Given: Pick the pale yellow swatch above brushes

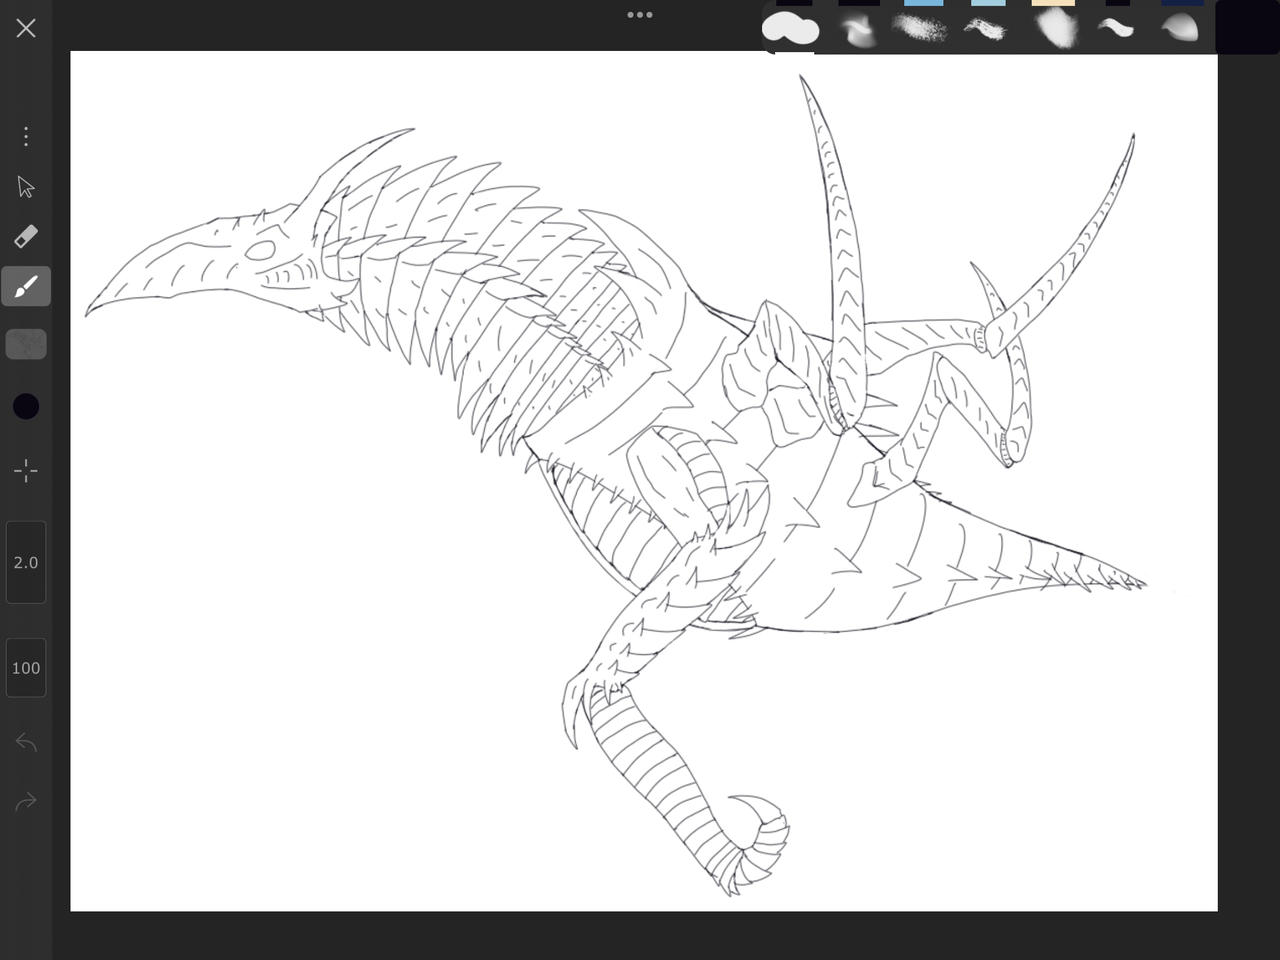Looking at the screenshot, I should [1053, 3].
